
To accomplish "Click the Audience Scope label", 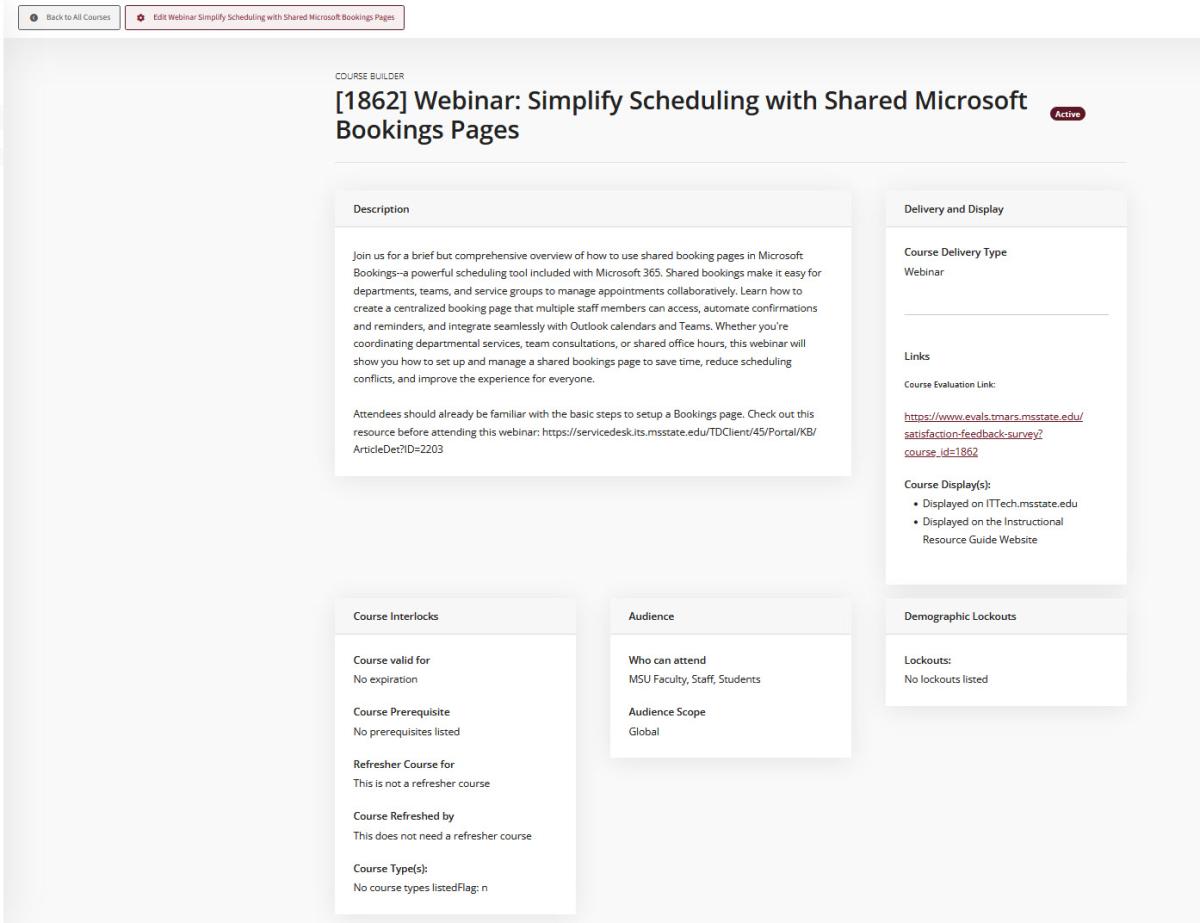I will [x=668, y=712].
